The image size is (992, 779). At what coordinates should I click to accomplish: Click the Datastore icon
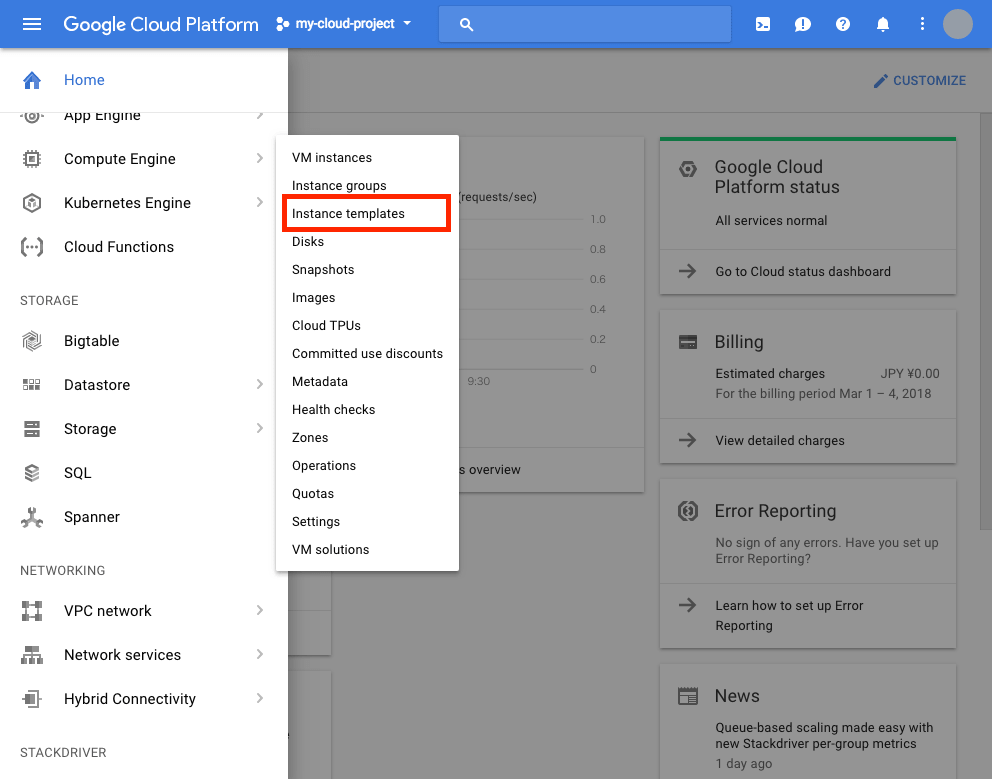click(32, 385)
